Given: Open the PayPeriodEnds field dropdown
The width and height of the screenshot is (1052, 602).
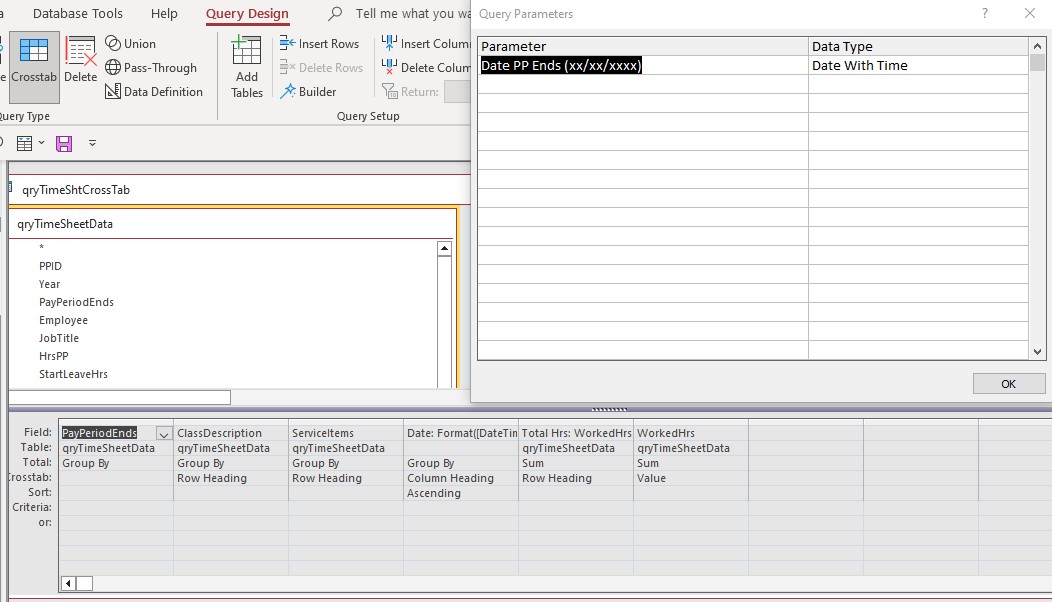Looking at the screenshot, I should [163, 432].
